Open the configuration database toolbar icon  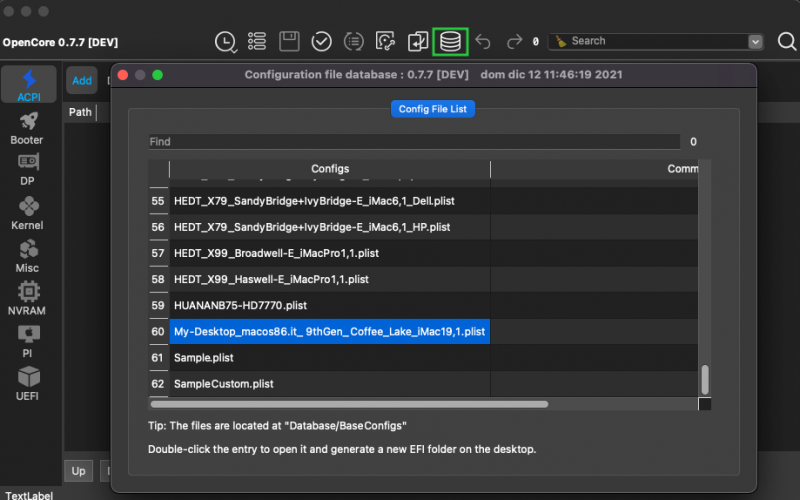(450, 41)
